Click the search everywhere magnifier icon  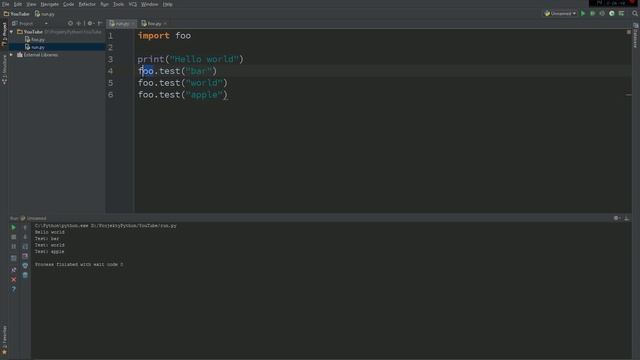coord(635,13)
